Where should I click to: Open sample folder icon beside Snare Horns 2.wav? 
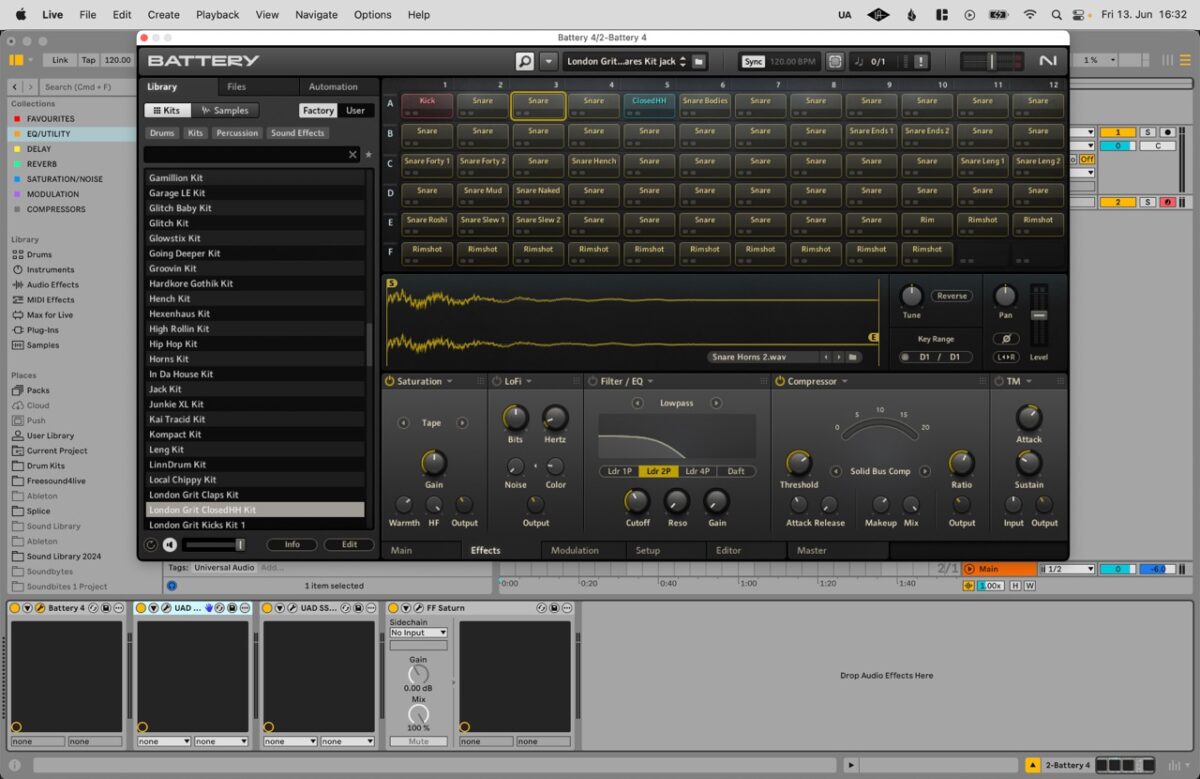pyautogui.click(x=853, y=357)
